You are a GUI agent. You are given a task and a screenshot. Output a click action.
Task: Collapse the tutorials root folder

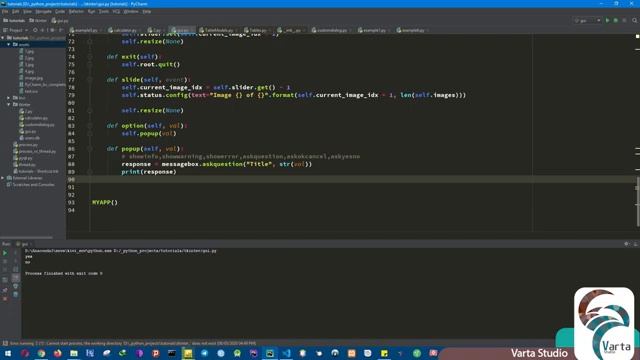(3, 38)
